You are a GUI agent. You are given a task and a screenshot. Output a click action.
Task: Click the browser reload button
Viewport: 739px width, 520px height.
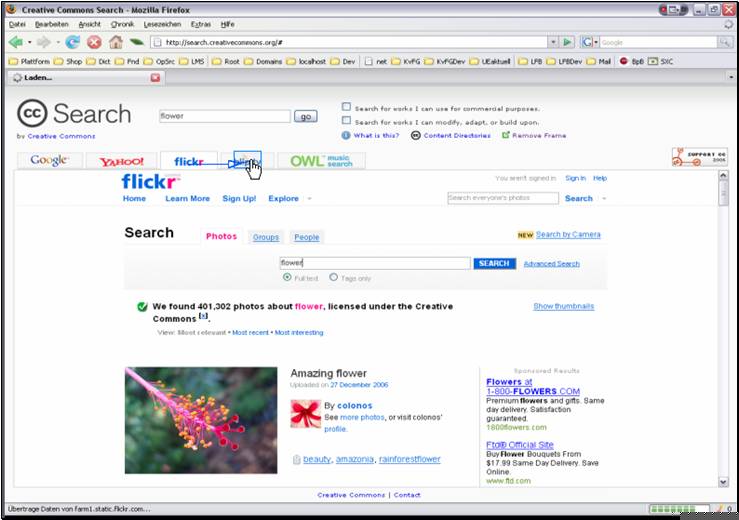click(x=73, y=42)
